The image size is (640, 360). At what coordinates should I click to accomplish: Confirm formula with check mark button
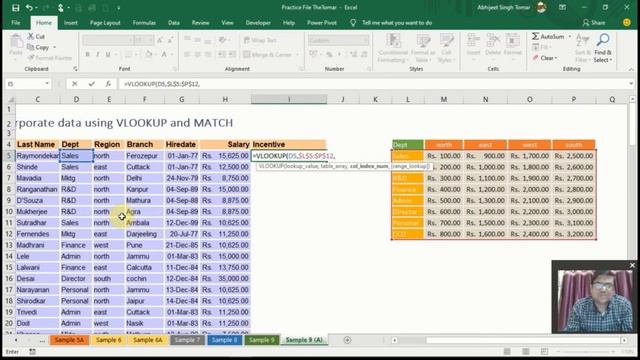pos(91,84)
